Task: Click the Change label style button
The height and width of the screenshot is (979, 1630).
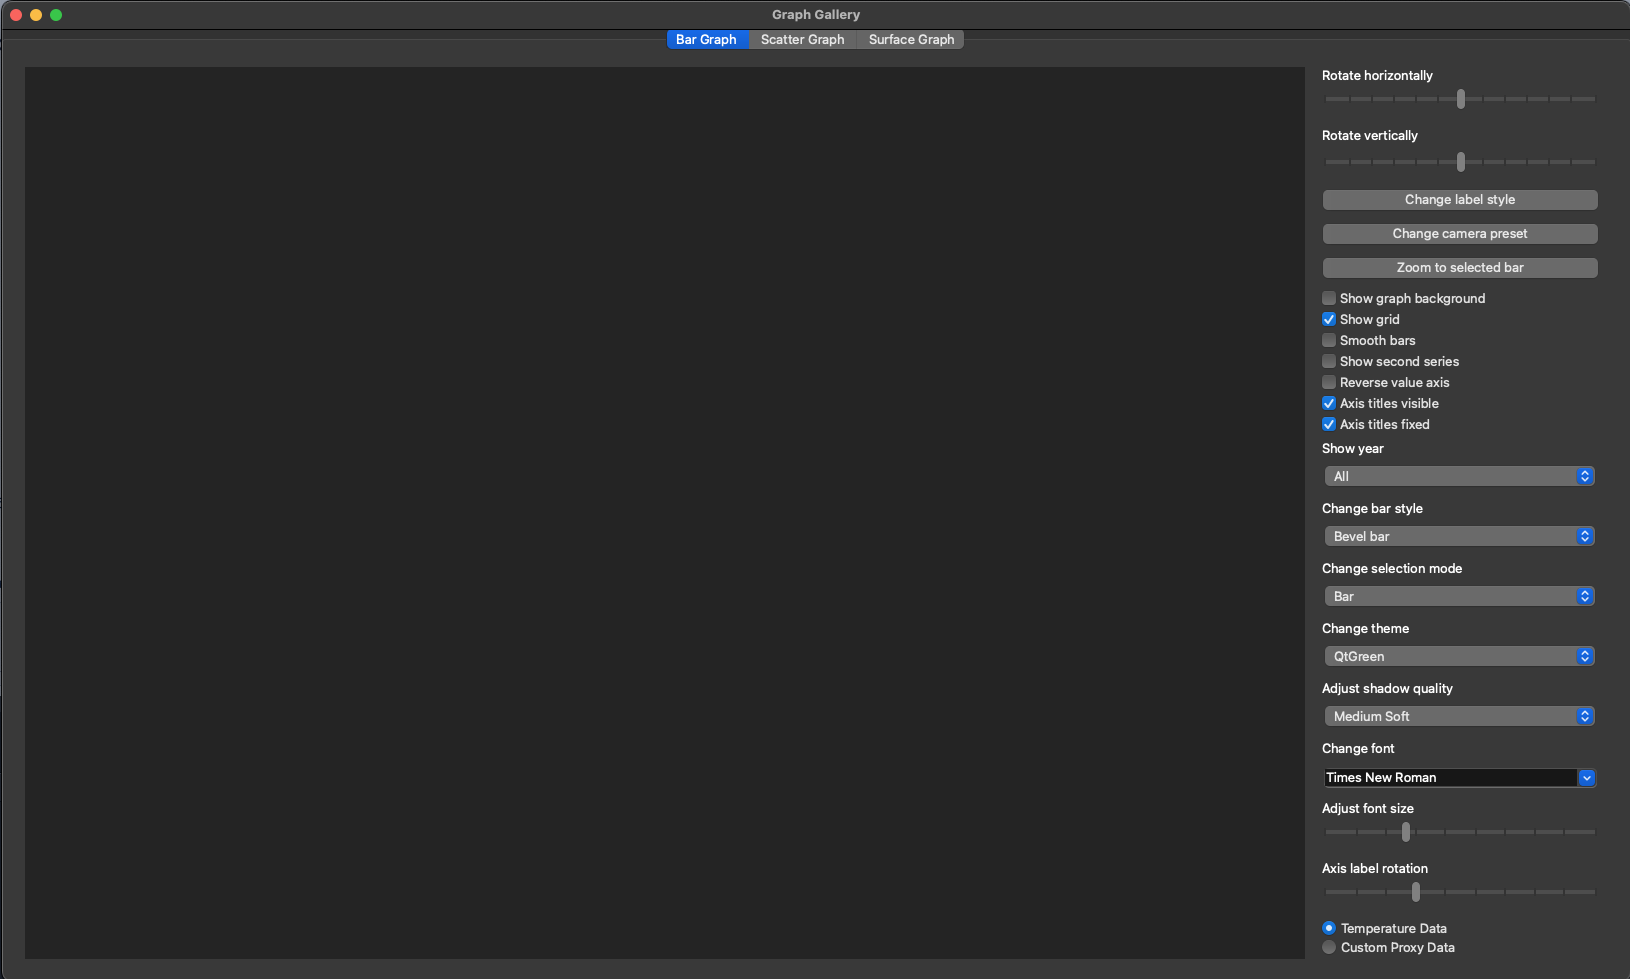Action: [1460, 200]
